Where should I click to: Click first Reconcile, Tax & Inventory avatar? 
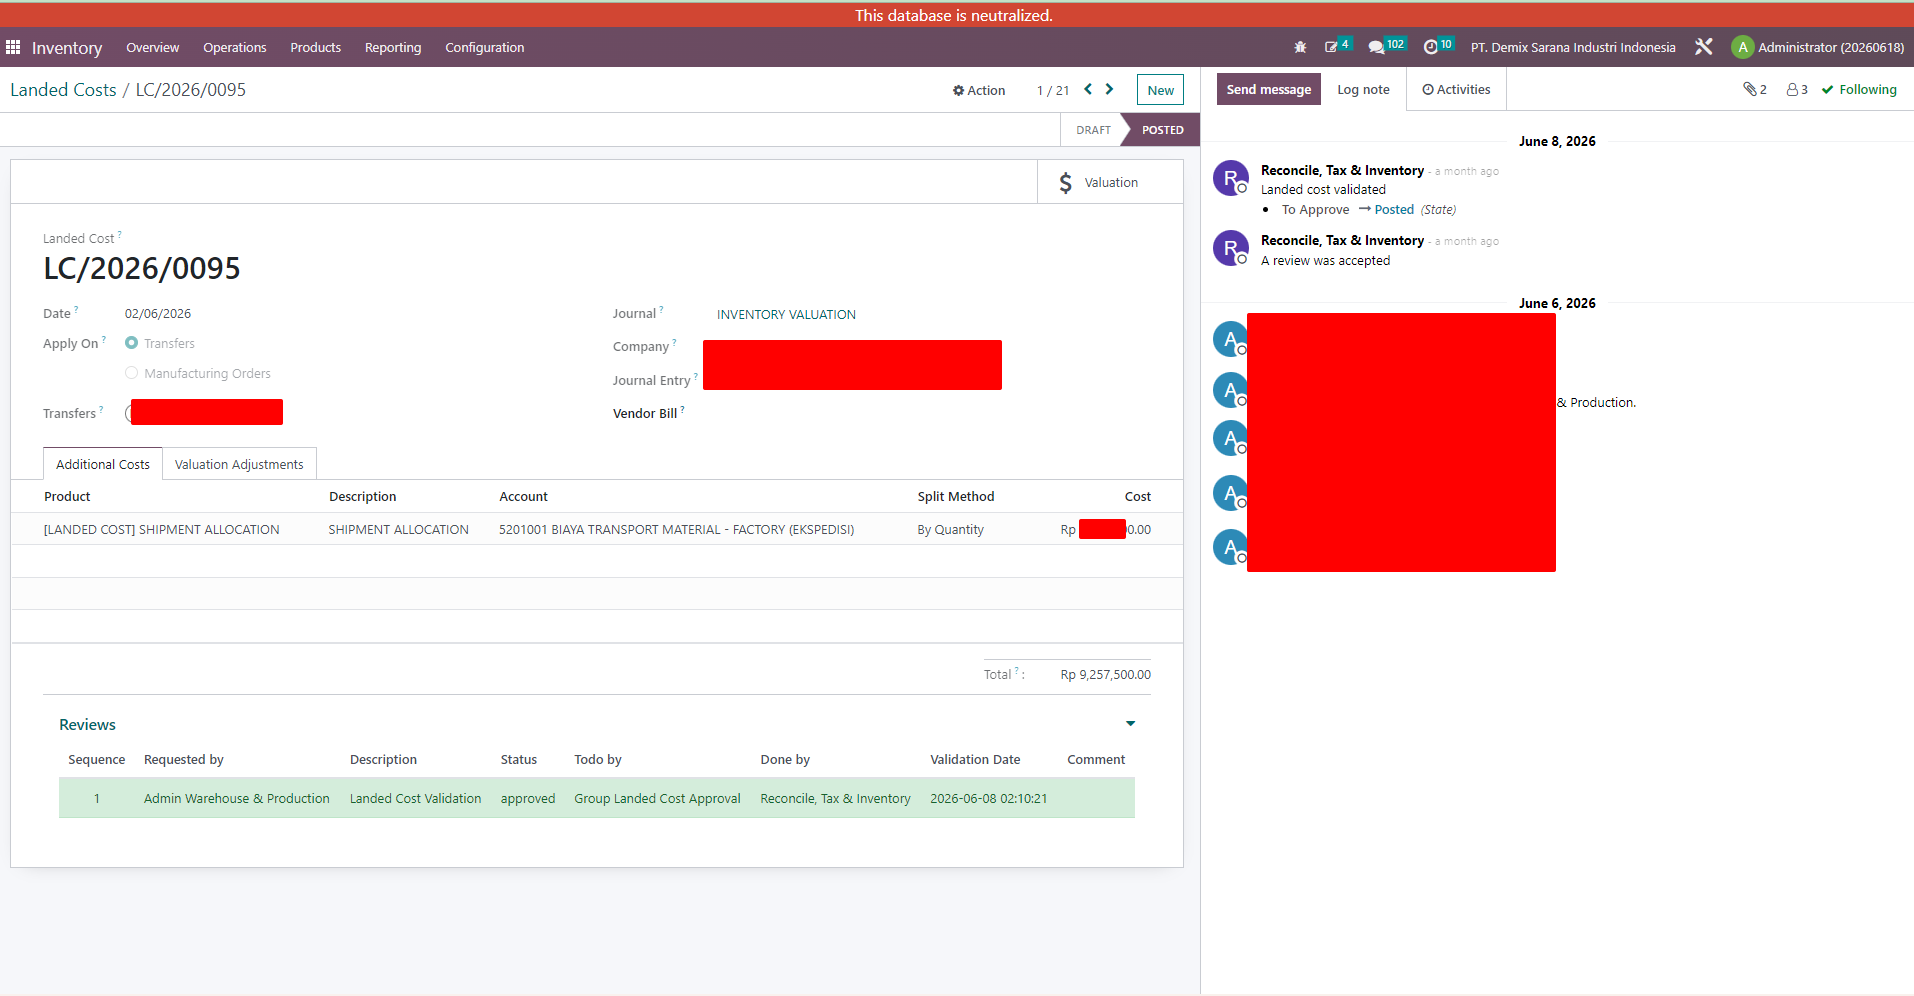coord(1230,178)
